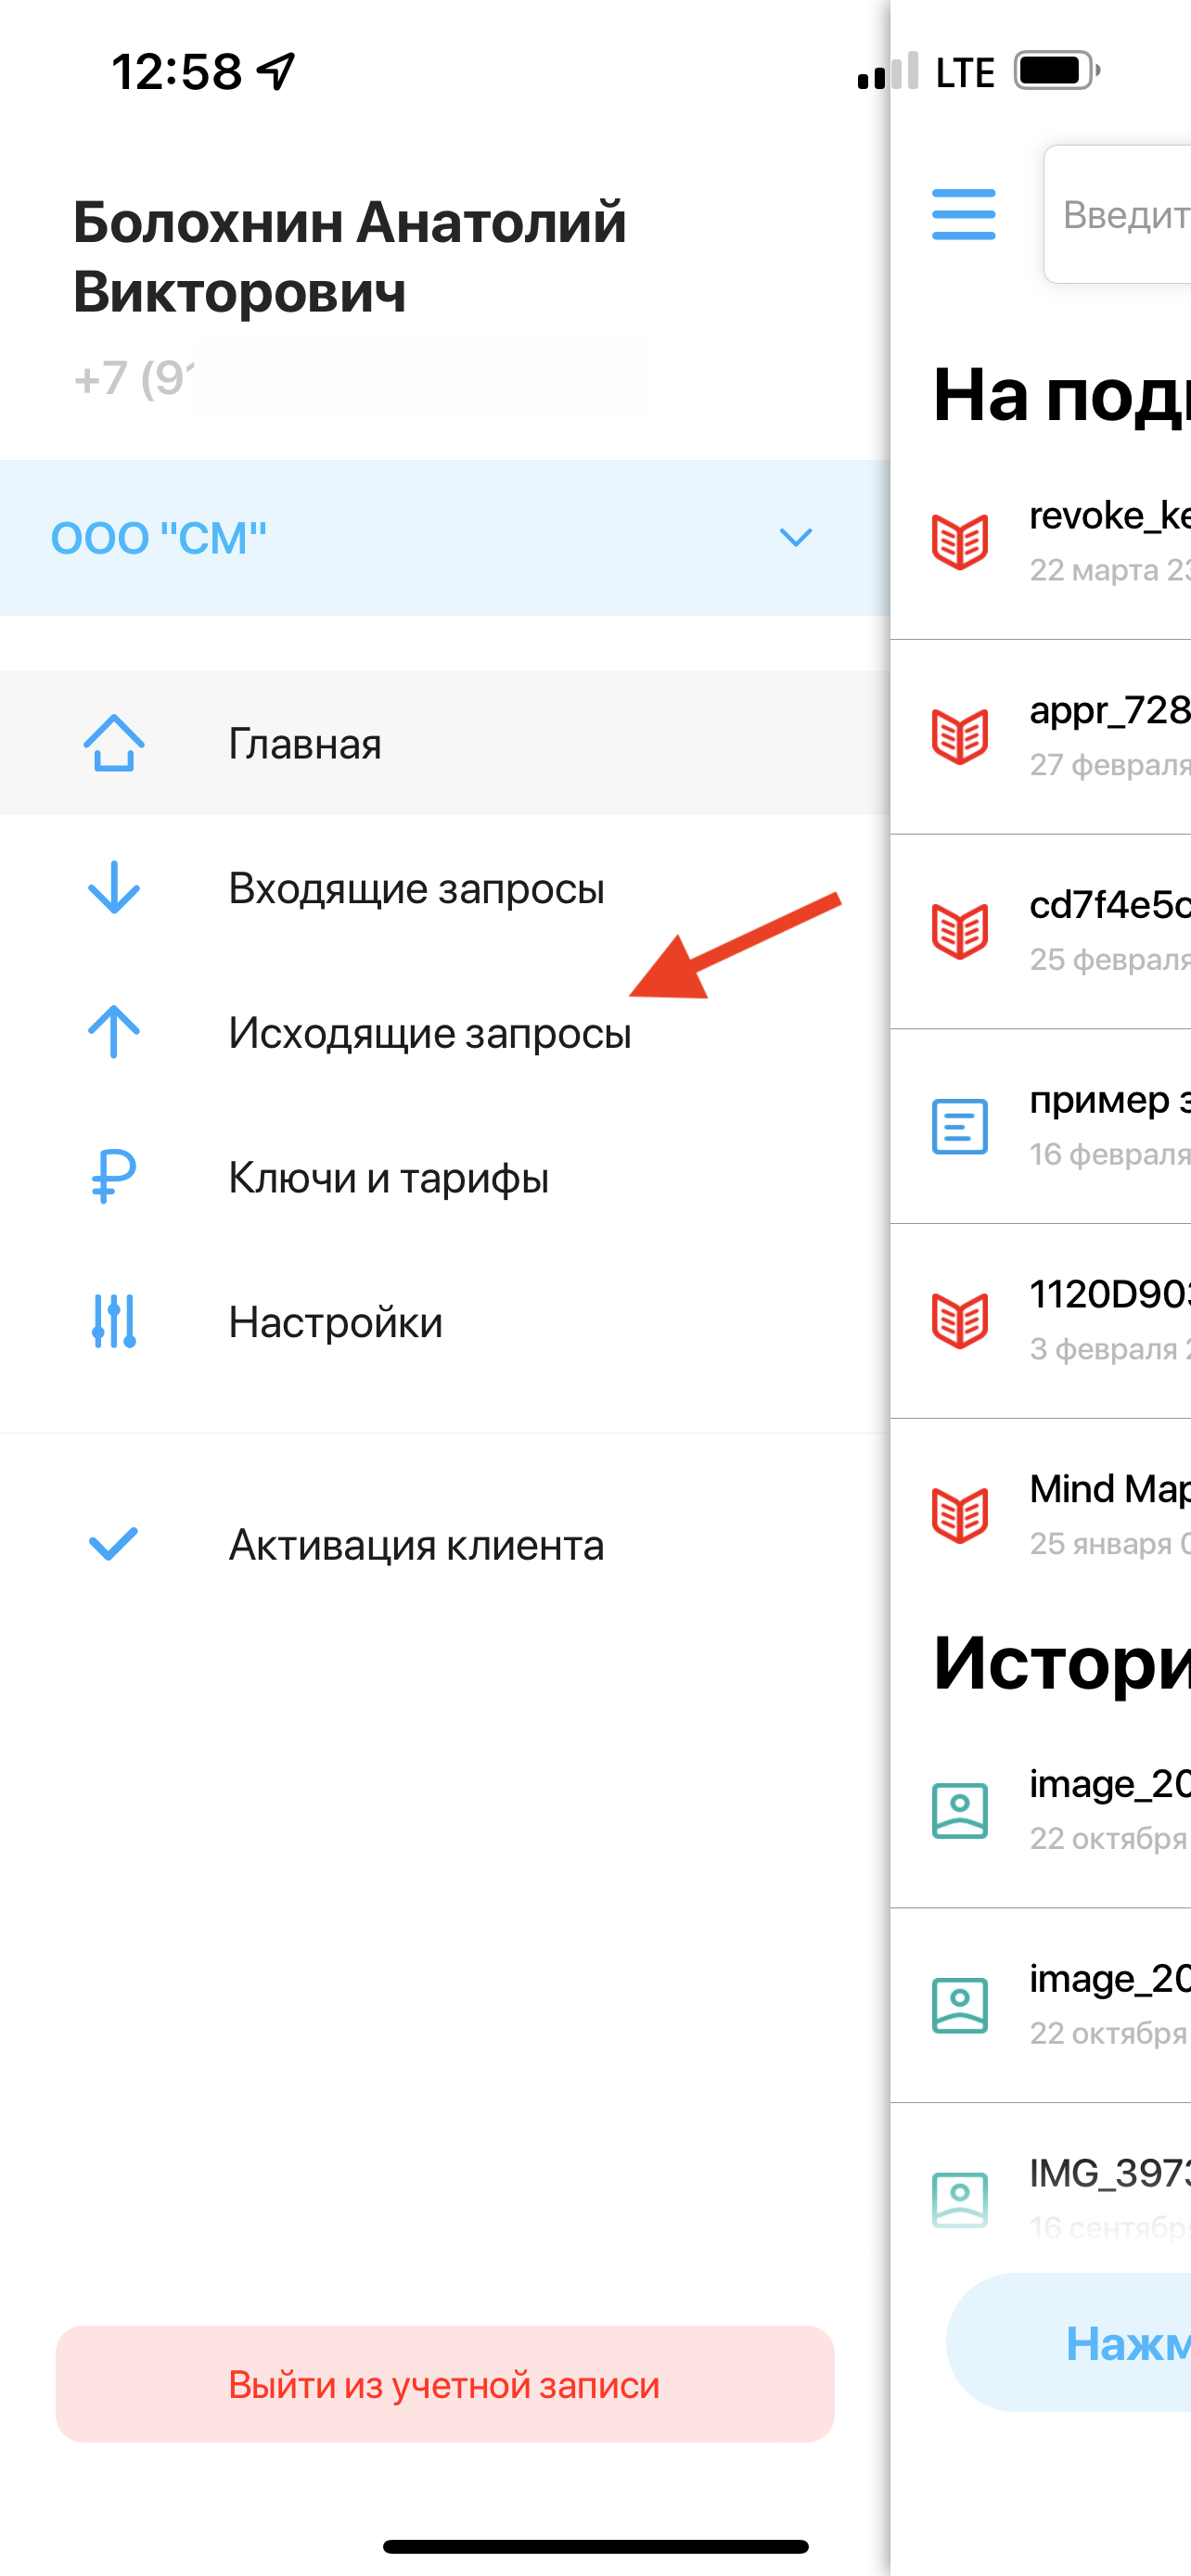
Task: Open Активация клиента
Action: 445,1544
